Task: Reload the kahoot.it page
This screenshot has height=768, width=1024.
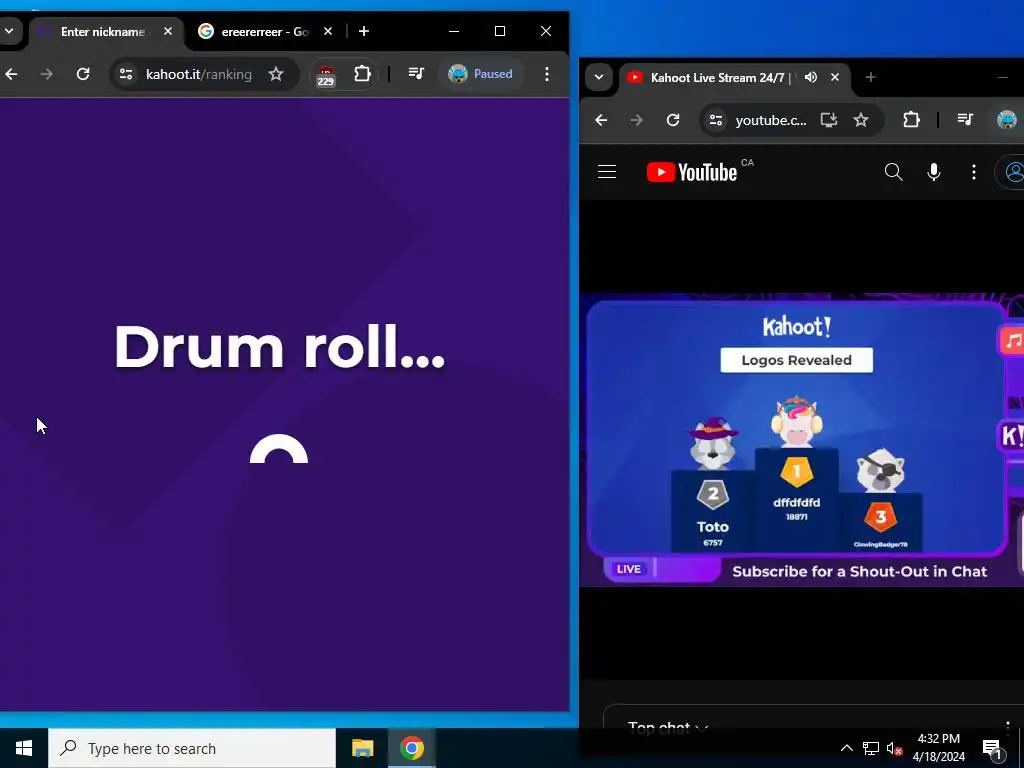Action: (x=83, y=74)
